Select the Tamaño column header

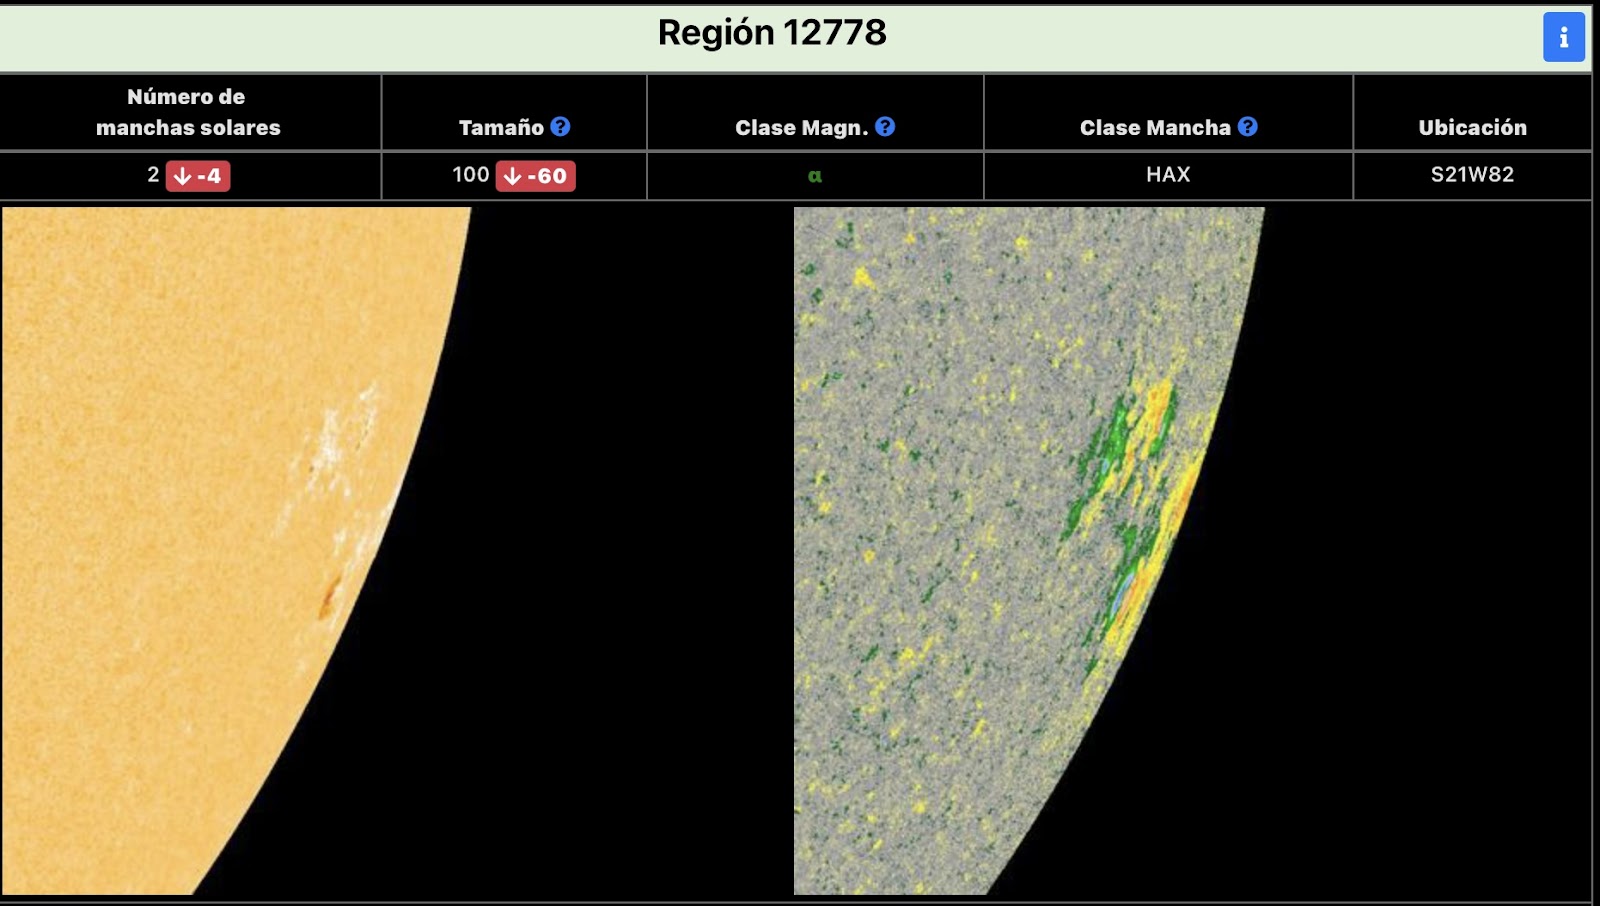click(x=501, y=127)
